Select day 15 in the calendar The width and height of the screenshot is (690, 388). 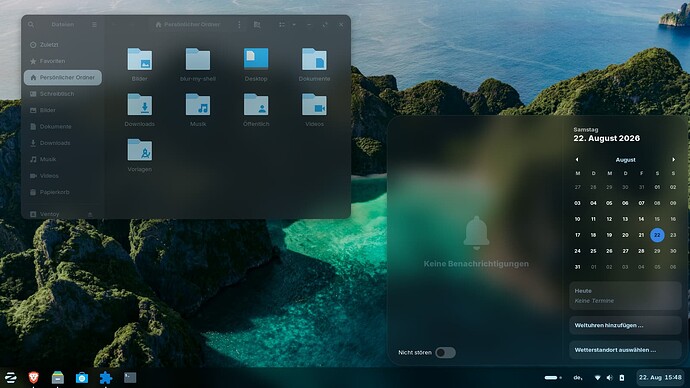pyautogui.click(x=657, y=219)
